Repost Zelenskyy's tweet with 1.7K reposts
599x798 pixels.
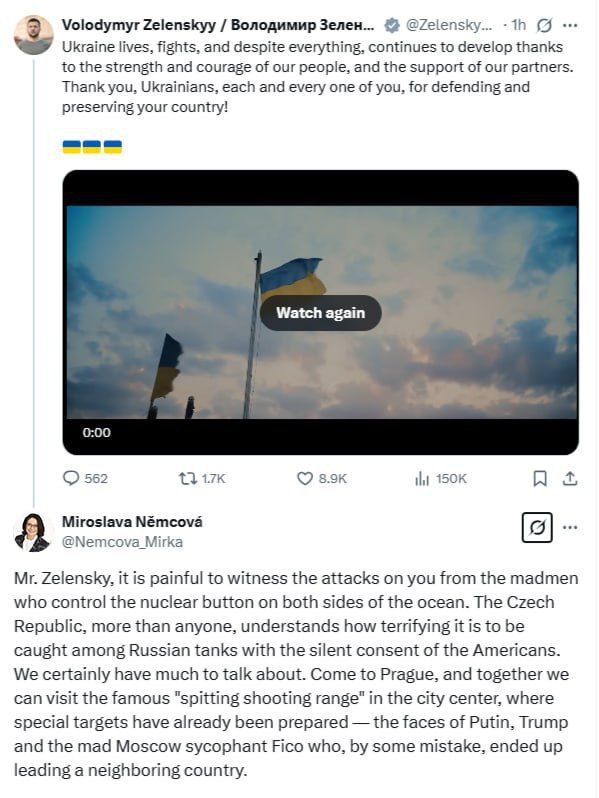point(202,478)
